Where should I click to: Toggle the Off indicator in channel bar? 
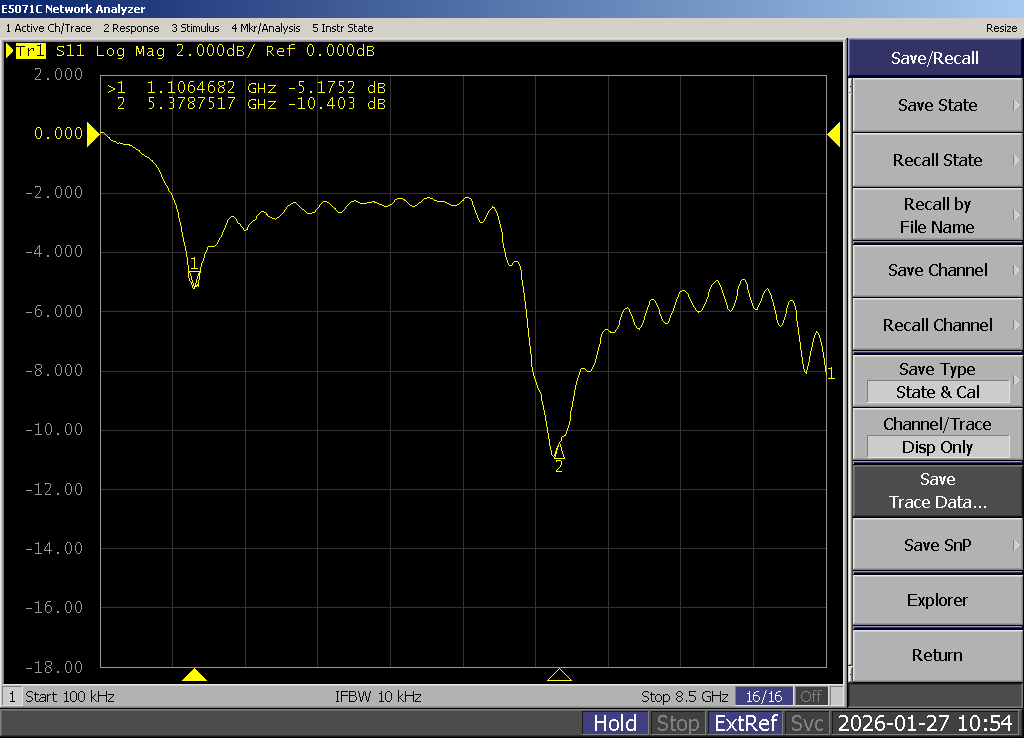[x=812, y=696]
